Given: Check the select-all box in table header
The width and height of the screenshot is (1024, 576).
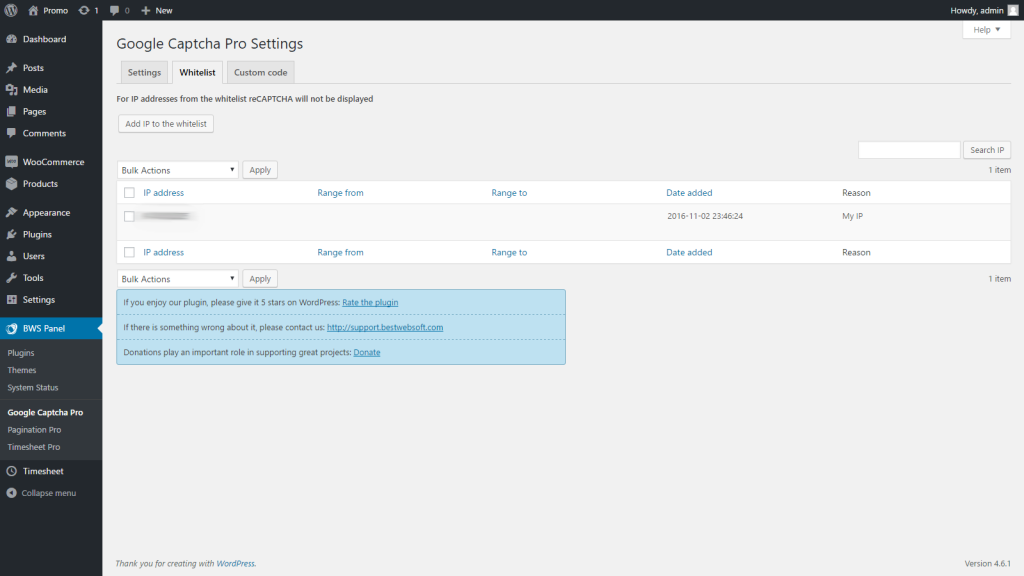Looking at the screenshot, I should pos(129,193).
